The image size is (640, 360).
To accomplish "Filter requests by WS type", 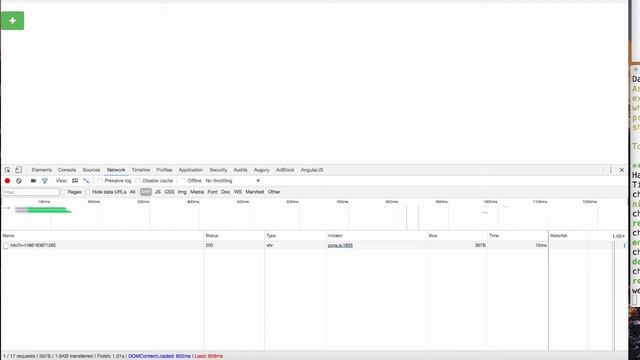I will coord(238,192).
